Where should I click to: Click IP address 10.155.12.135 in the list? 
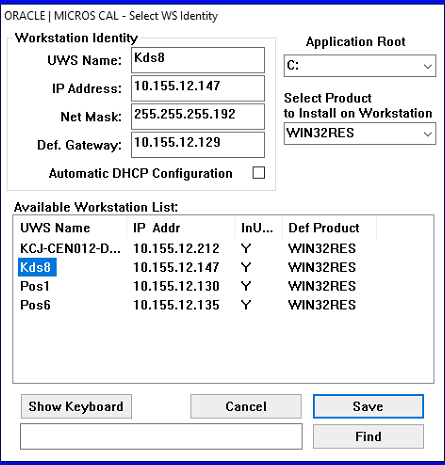pyautogui.click(x=176, y=305)
